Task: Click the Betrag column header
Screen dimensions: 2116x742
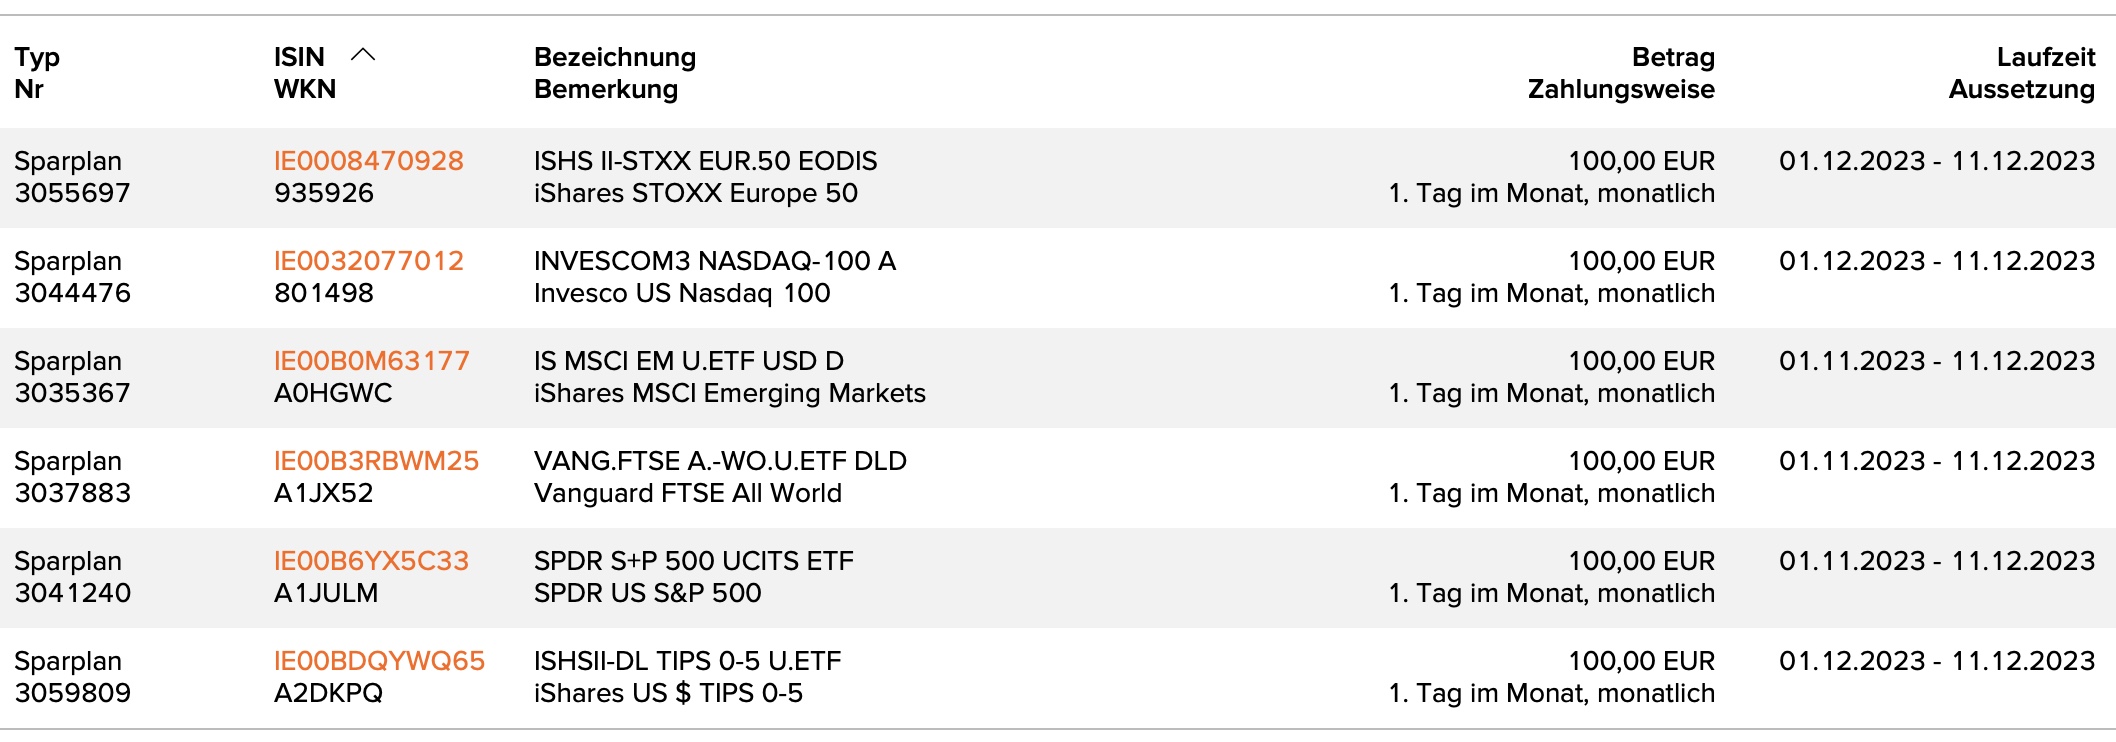Action: pyautogui.click(x=1672, y=57)
